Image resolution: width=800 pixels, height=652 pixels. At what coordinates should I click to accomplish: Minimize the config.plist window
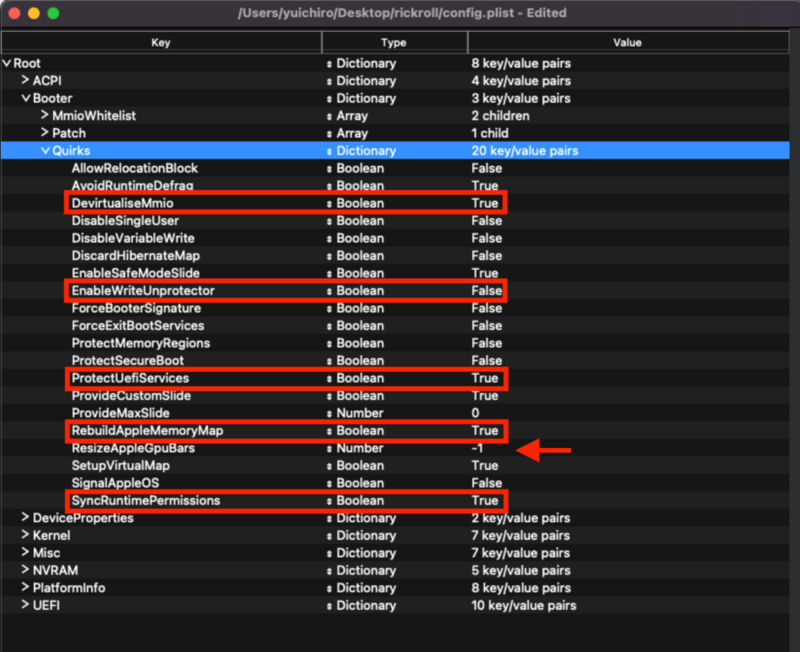coord(34,13)
